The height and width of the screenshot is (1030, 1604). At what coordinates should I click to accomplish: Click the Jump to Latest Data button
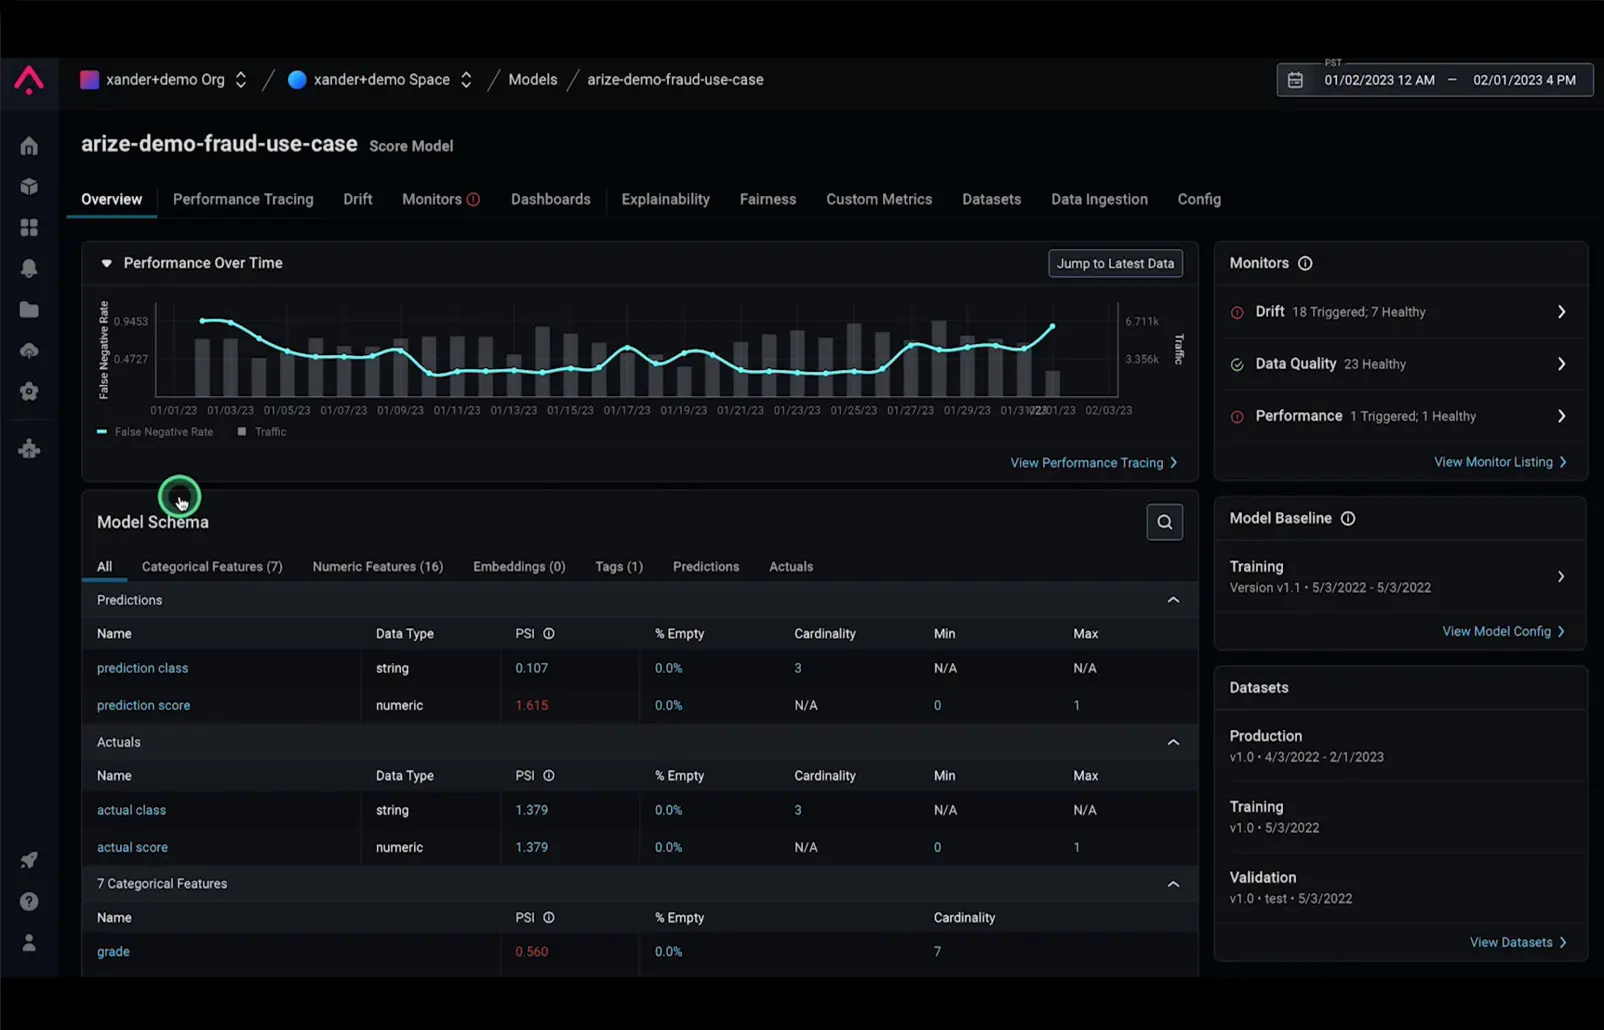click(x=1115, y=263)
